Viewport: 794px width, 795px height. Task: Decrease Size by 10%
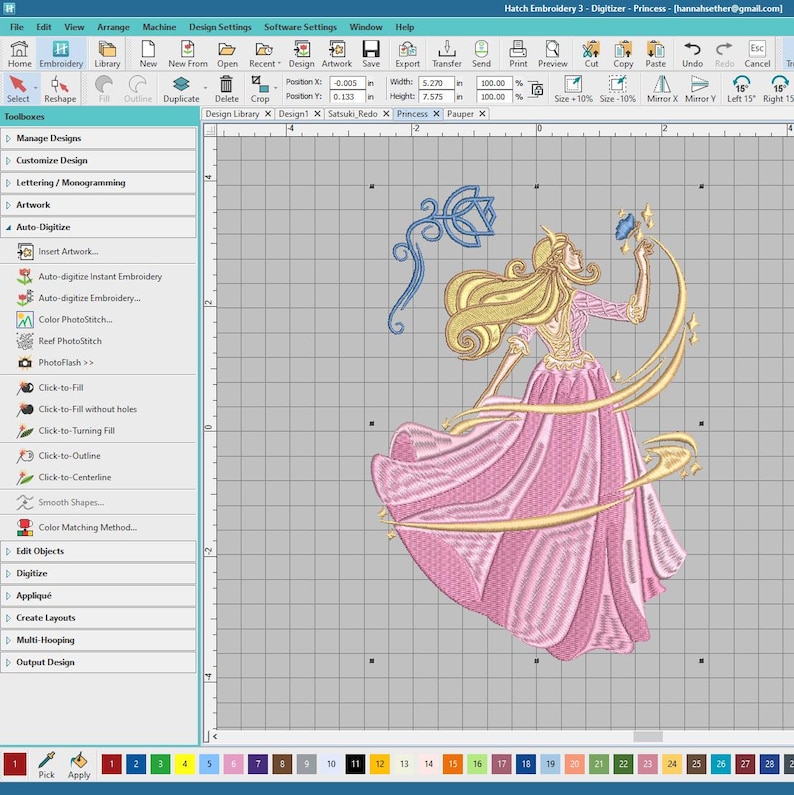coord(618,89)
